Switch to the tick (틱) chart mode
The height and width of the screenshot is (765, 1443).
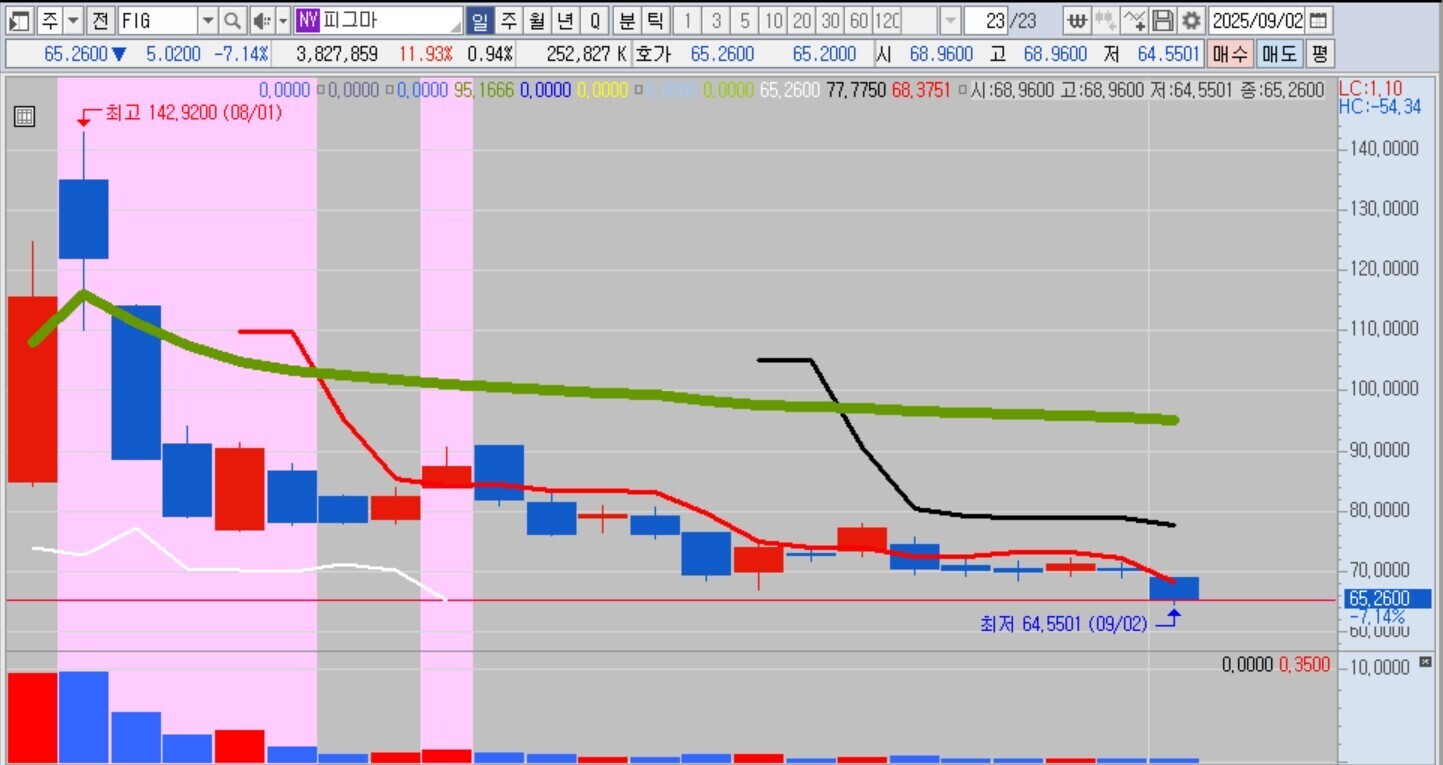[x=654, y=20]
